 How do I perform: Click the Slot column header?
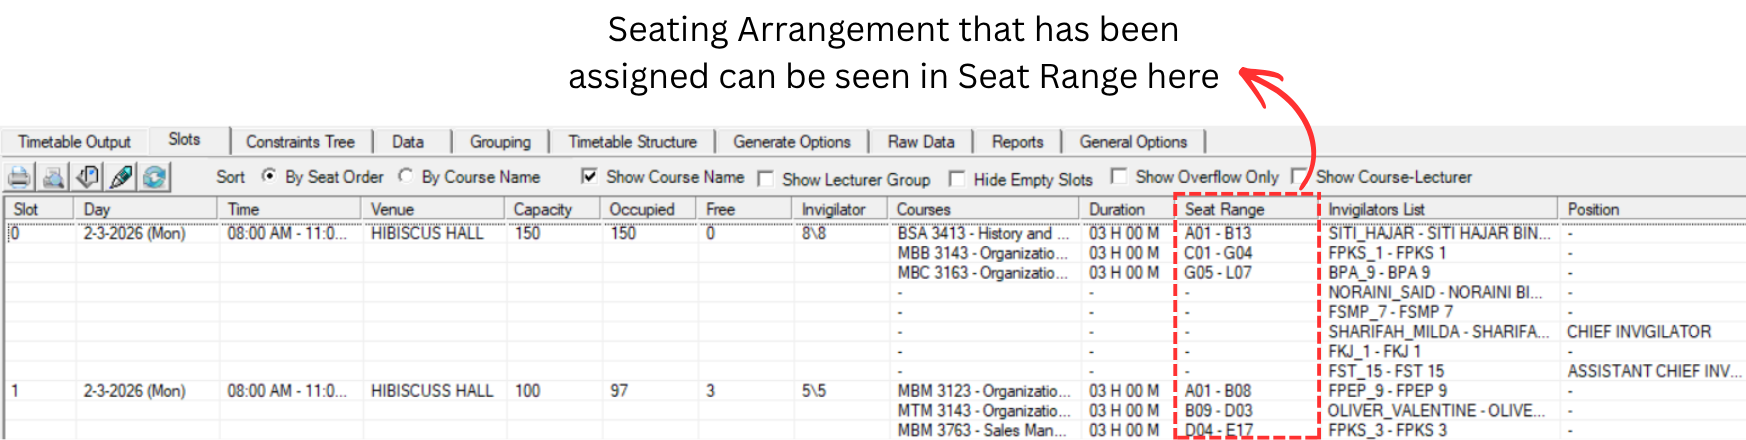pyautogui.click(x=38, y=209)
